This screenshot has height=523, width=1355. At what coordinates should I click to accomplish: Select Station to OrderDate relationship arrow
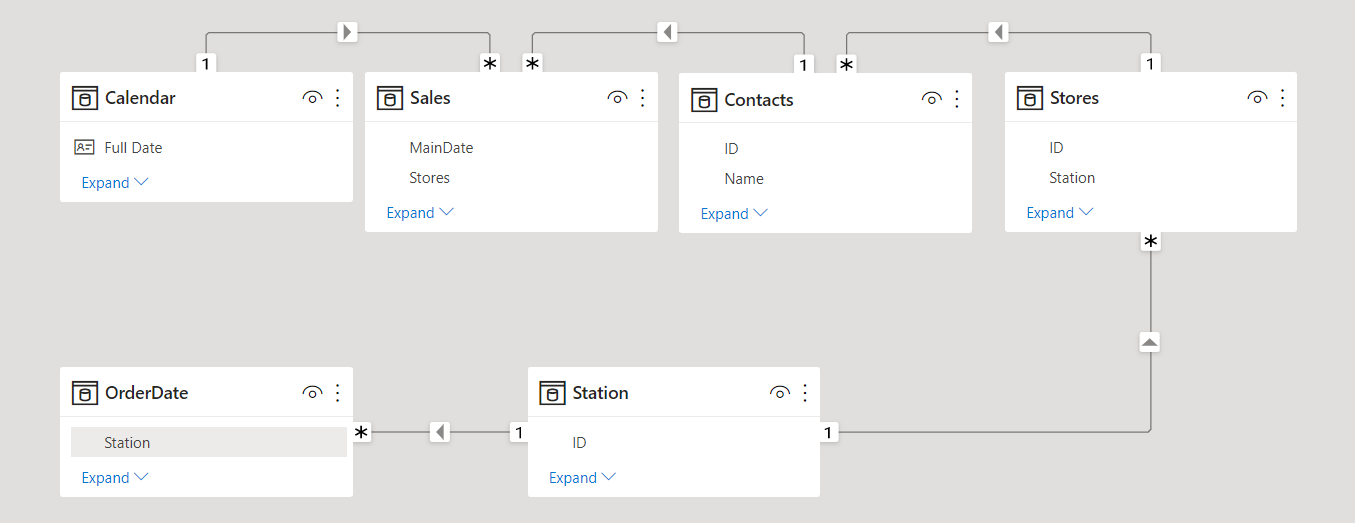pos(440,432)
